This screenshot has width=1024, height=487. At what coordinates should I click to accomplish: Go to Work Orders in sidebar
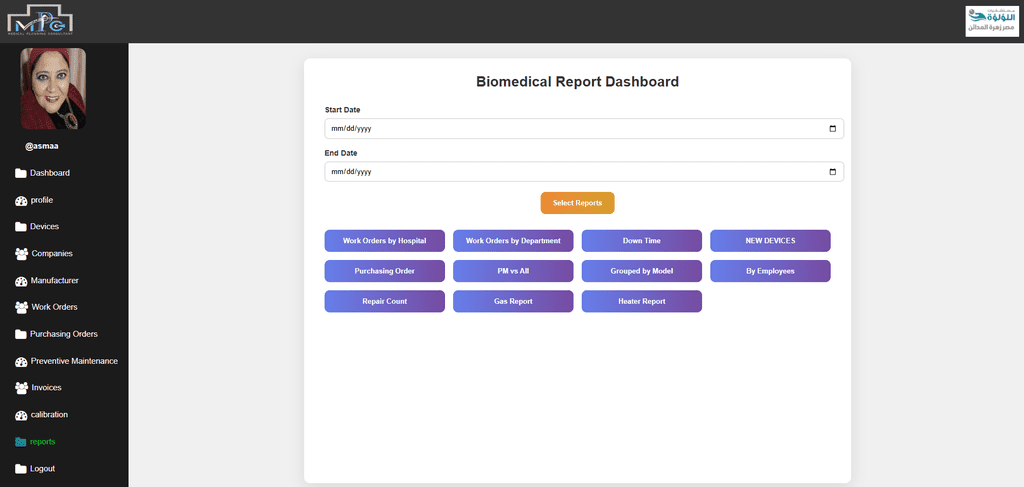click(x=54, y=307)
